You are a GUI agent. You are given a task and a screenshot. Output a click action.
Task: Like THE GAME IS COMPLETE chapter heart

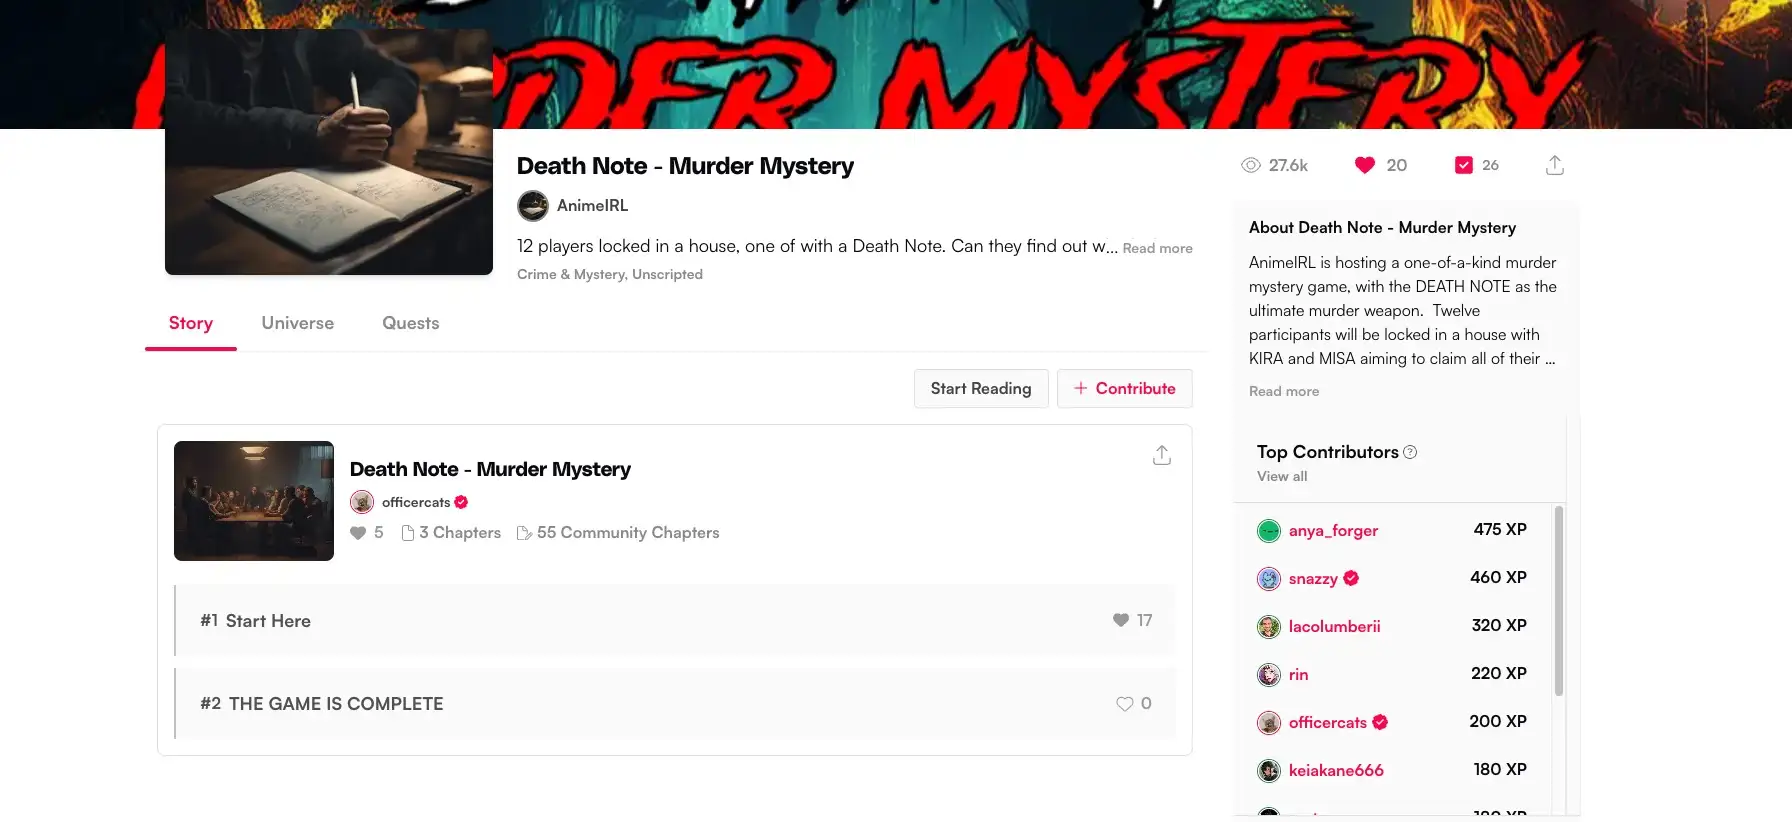pyautogui.click(x=1124, y=704)
